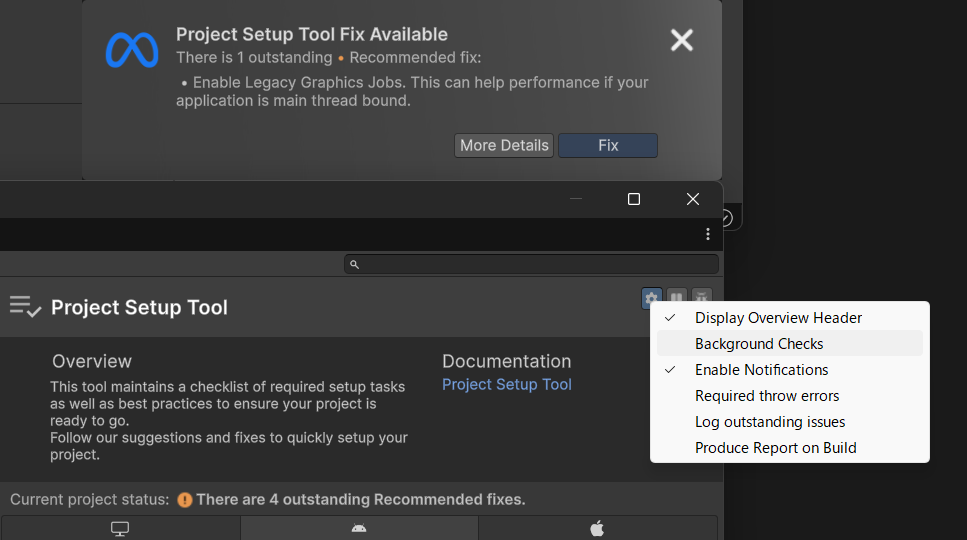967x540 pixels.
Task: Toggle Enable Notifications option
Action: 789,370
